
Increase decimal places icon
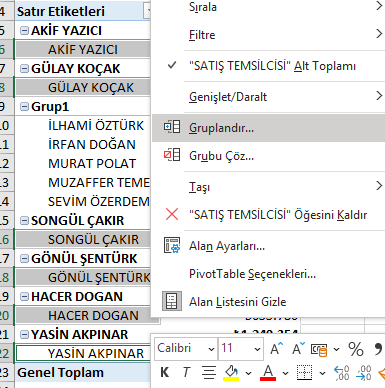342,373
